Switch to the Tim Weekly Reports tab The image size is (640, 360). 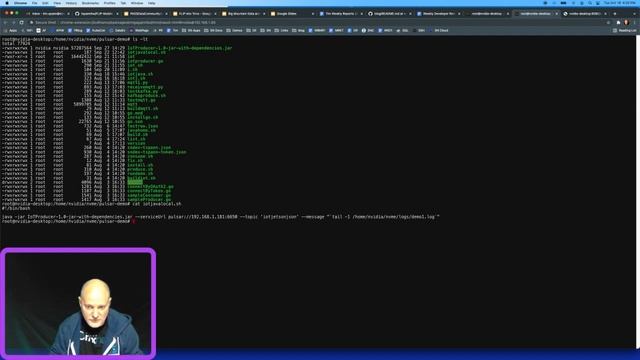click(341, 13)
